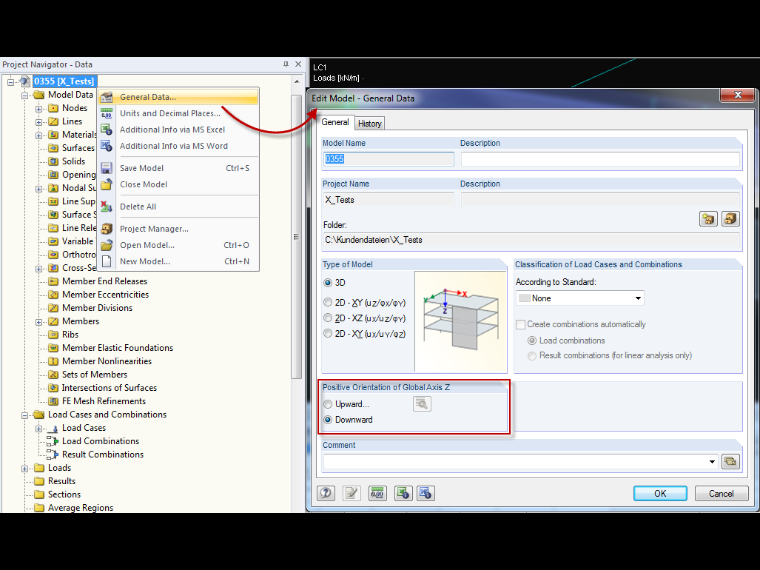760x570 pixels.
Task: Select Additional Info via MS Excel
Action: point(178,130)
